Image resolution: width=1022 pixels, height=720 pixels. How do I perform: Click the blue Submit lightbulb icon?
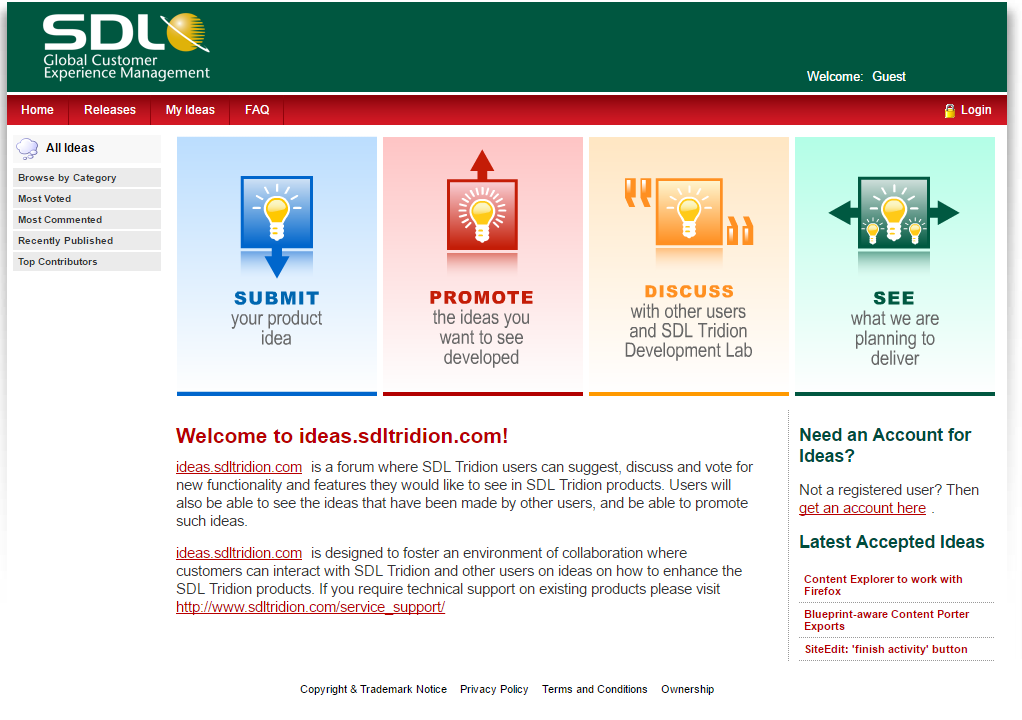coord(277,225)
